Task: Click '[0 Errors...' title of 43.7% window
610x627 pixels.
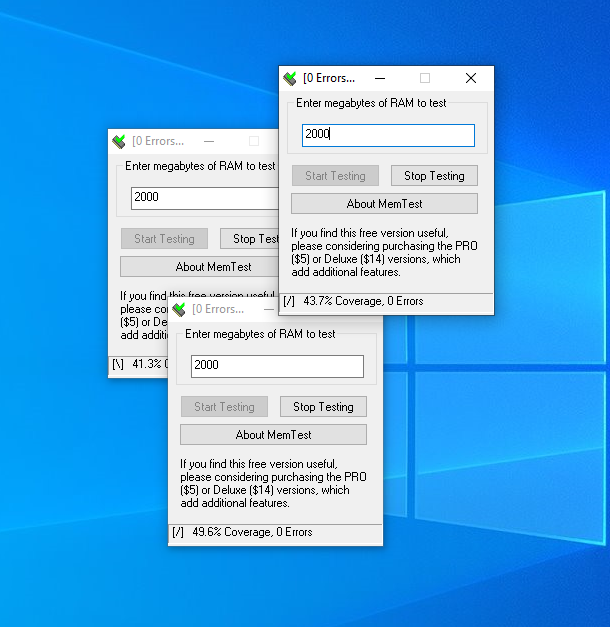Action: [x=329, y=78]
